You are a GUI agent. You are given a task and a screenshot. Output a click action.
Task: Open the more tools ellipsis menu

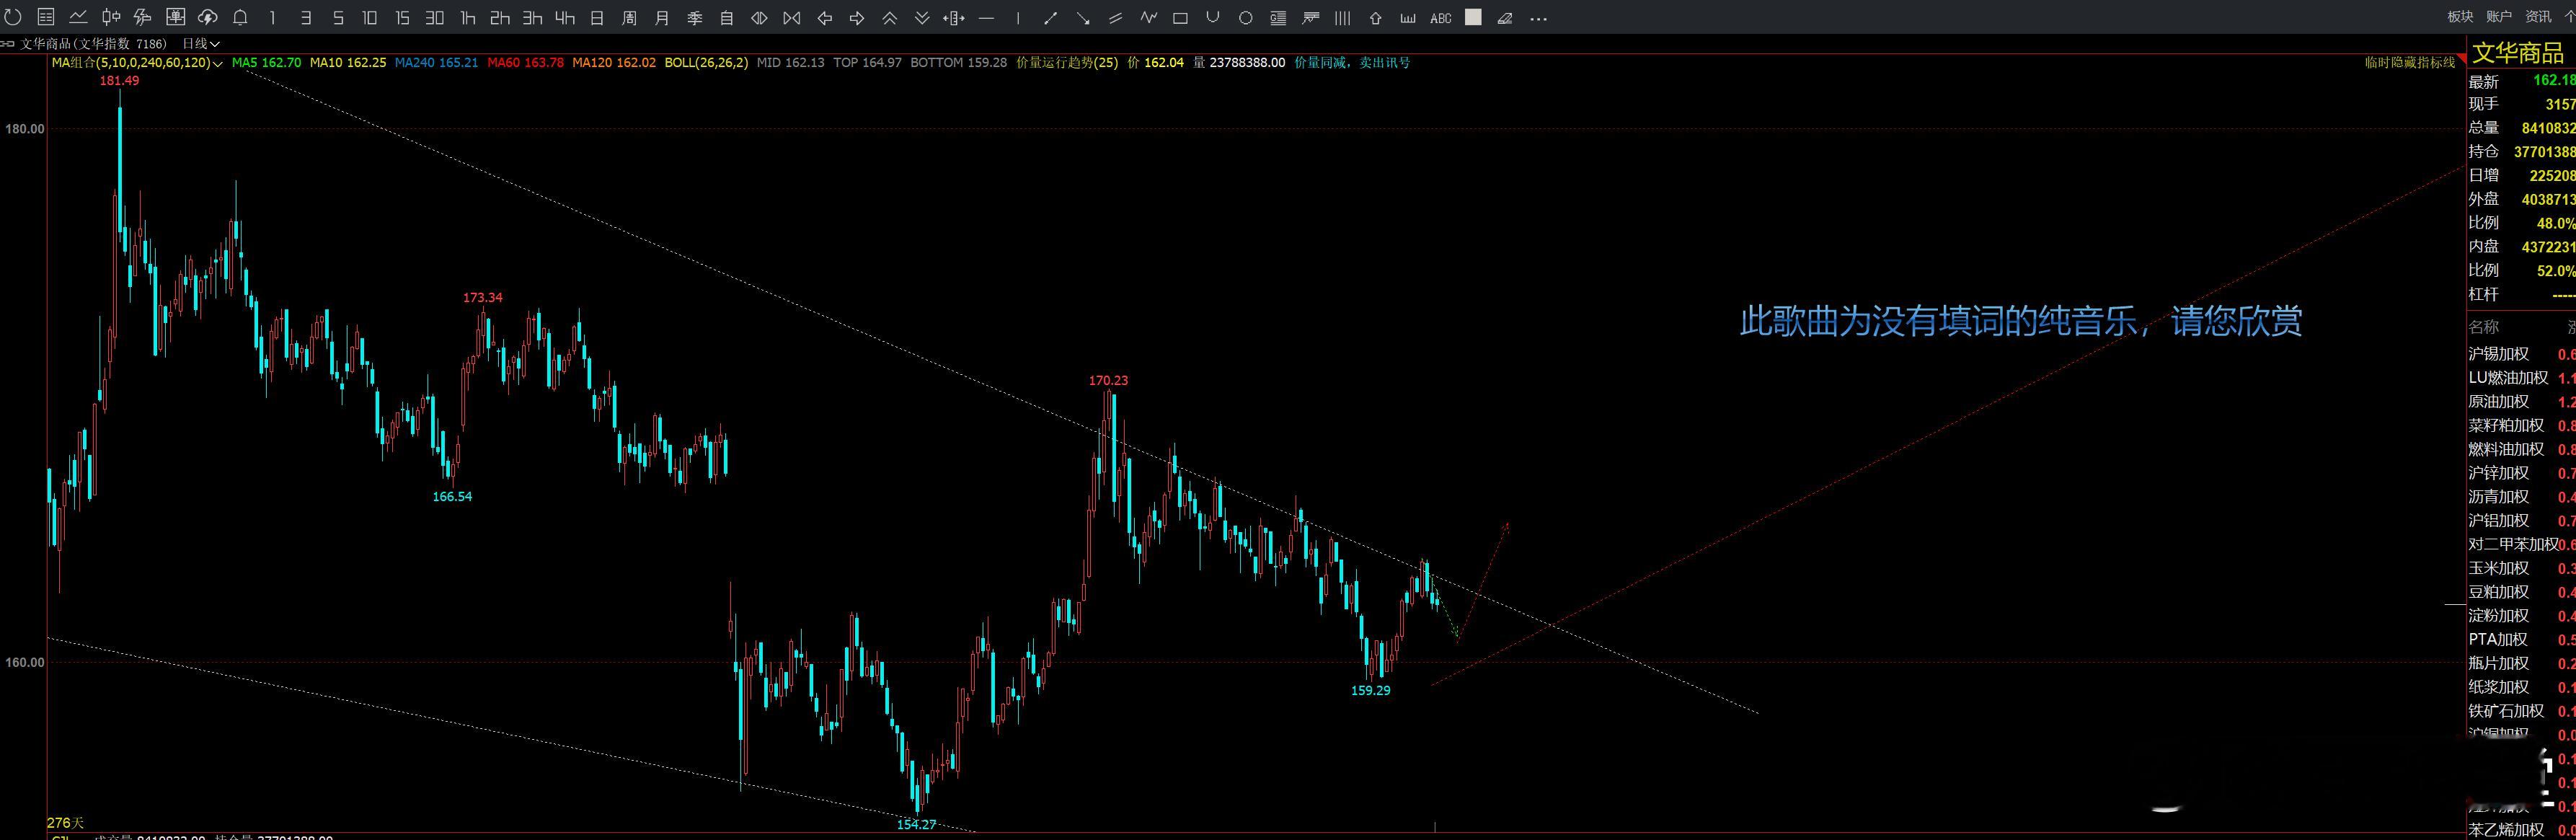click(1539, 17)
